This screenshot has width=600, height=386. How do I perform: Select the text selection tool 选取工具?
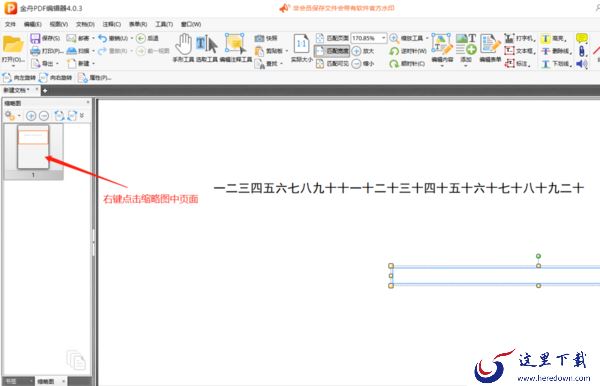coord(207,48)
